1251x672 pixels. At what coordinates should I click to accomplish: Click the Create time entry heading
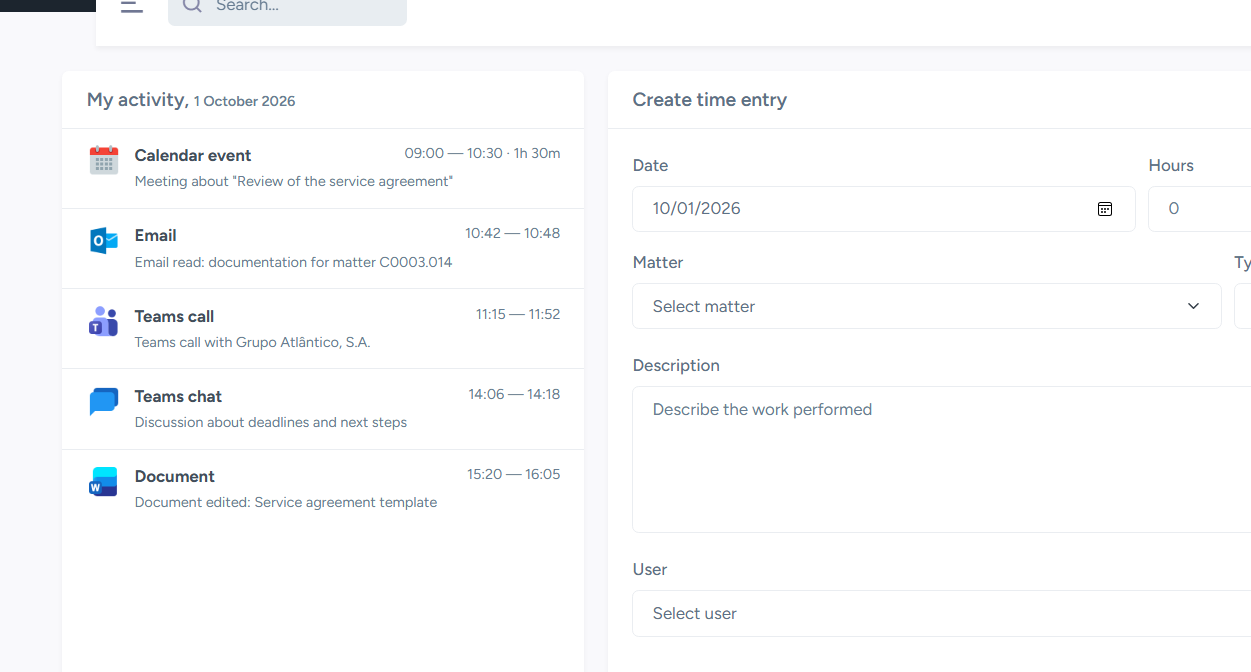pos(710,100)
